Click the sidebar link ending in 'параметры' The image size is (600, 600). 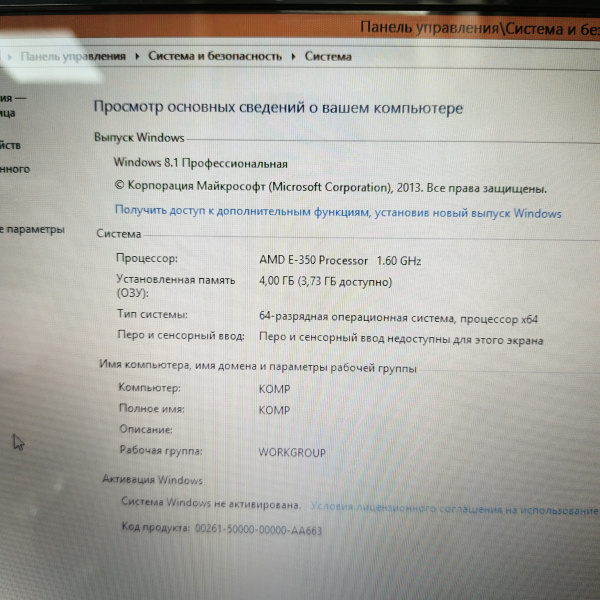point(32,230)
